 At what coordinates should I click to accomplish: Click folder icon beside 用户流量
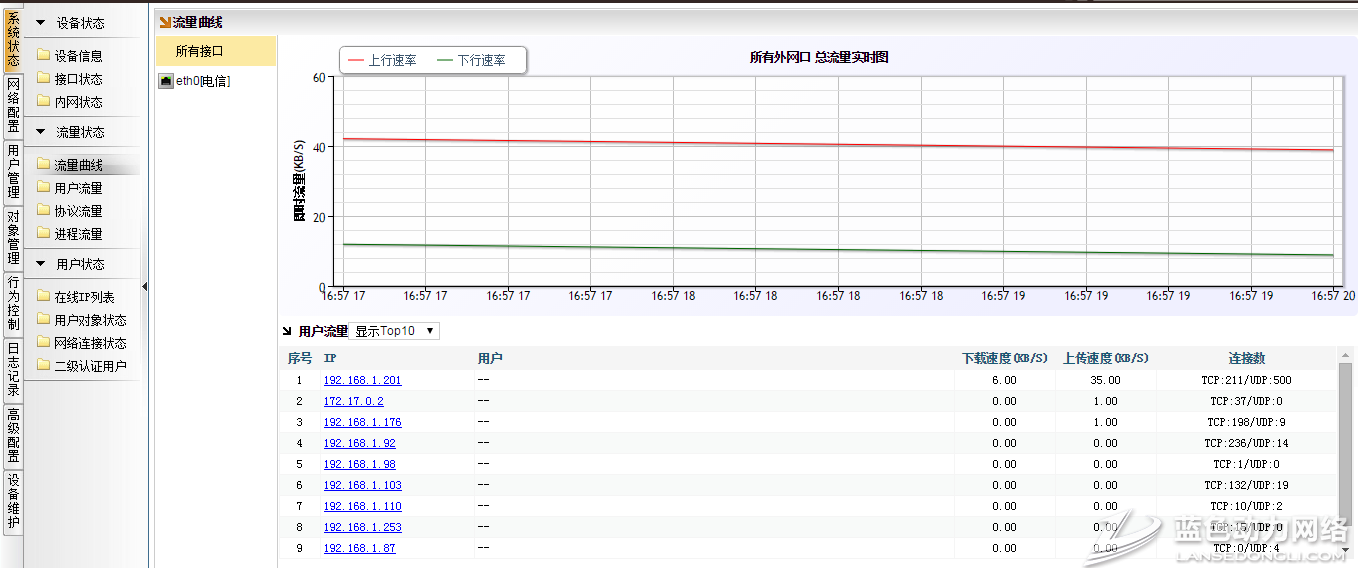tap(43, 188)
